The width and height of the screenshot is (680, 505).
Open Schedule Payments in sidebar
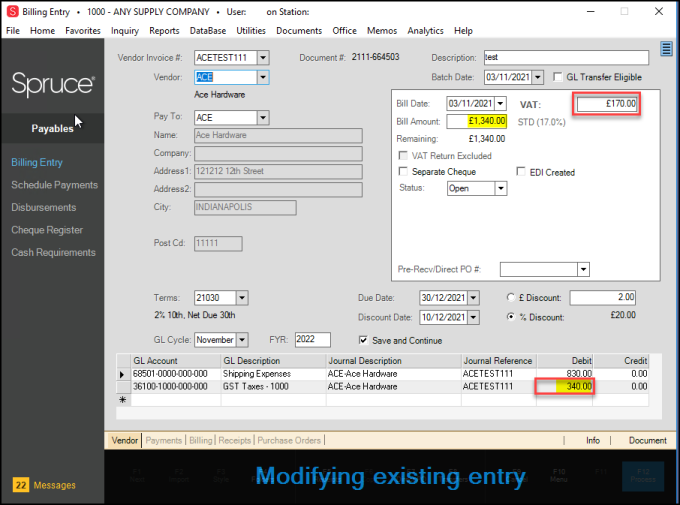[x=54, y=185]
